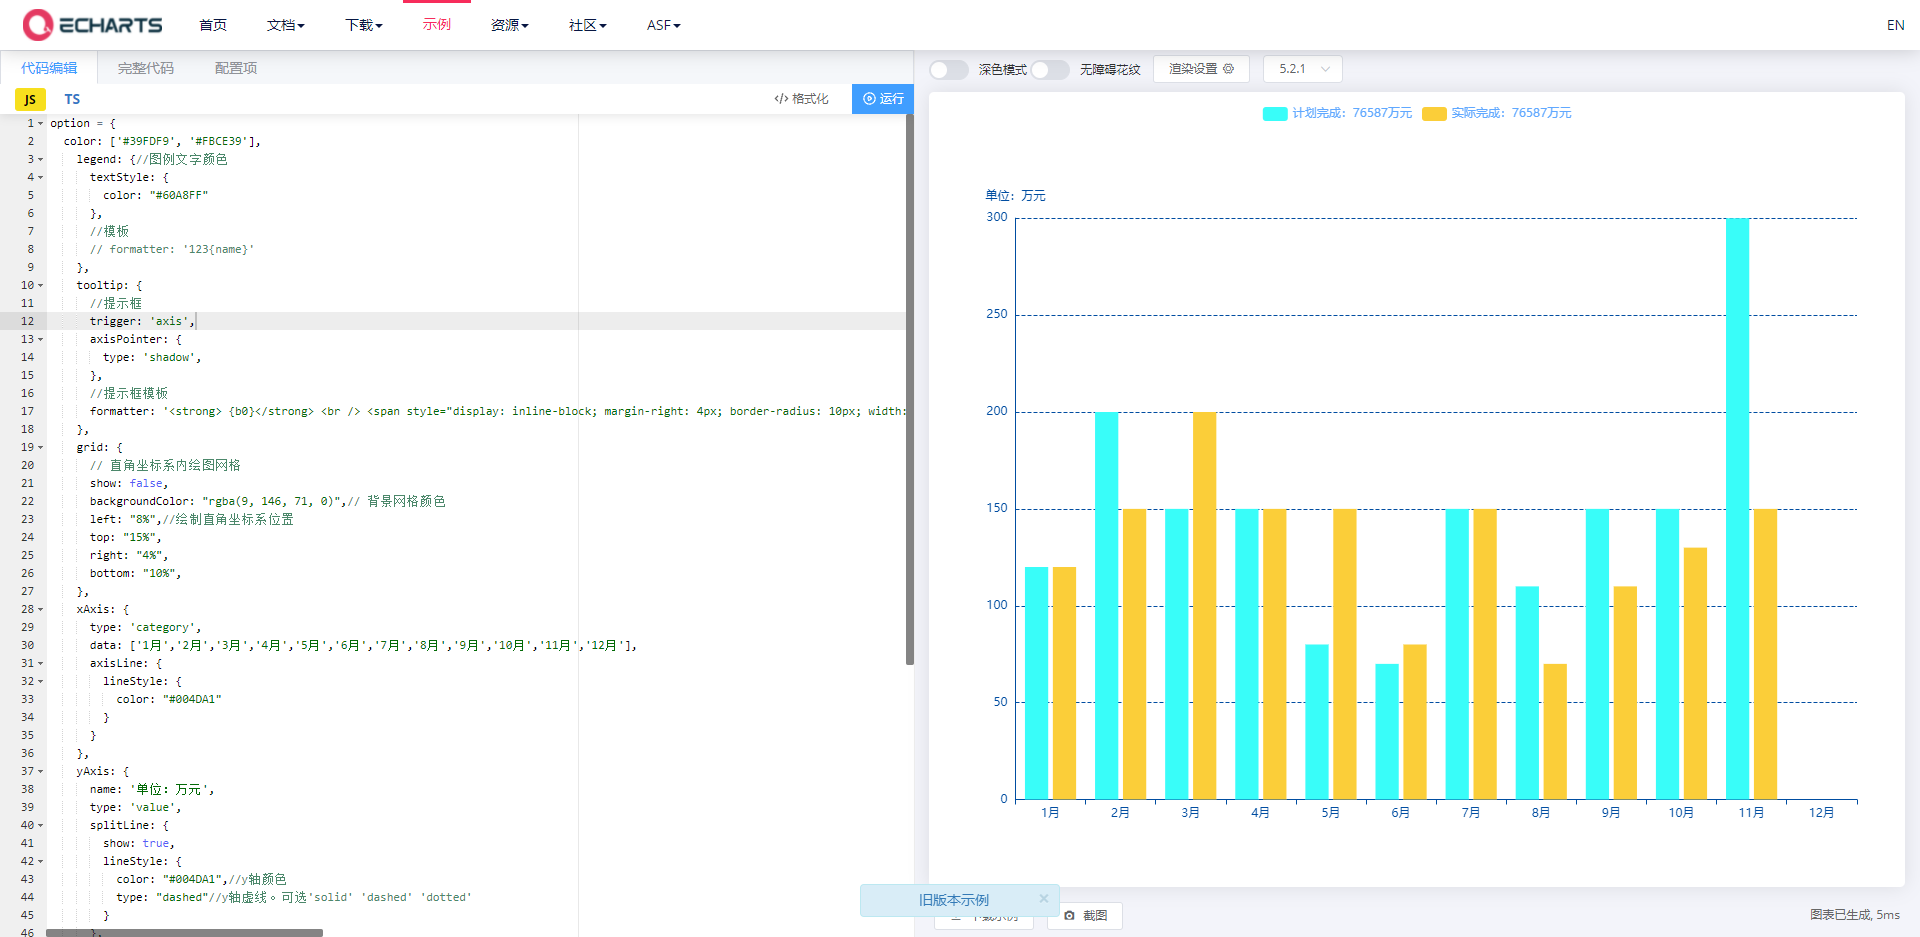Open the 社区 menu item
1920x937 pixels.
(x=586, y=24)
